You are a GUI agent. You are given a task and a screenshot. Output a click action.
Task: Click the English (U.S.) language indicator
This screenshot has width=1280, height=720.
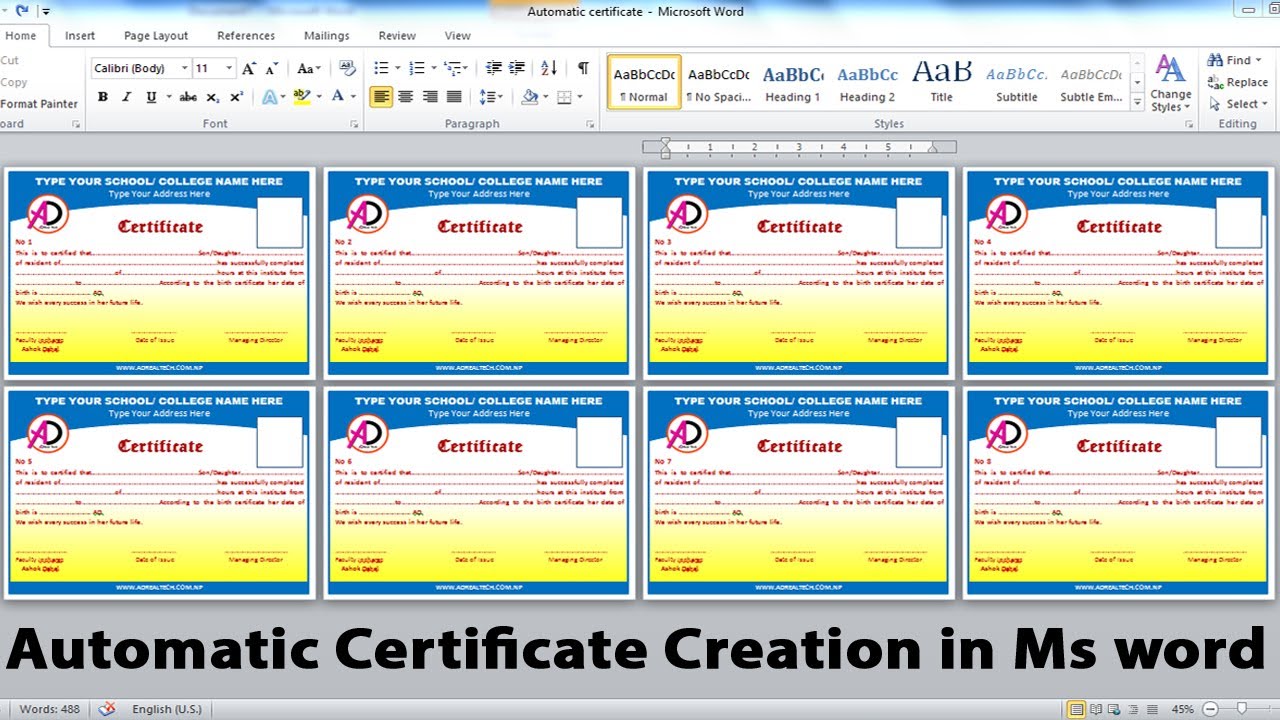[x=167, y=709]
